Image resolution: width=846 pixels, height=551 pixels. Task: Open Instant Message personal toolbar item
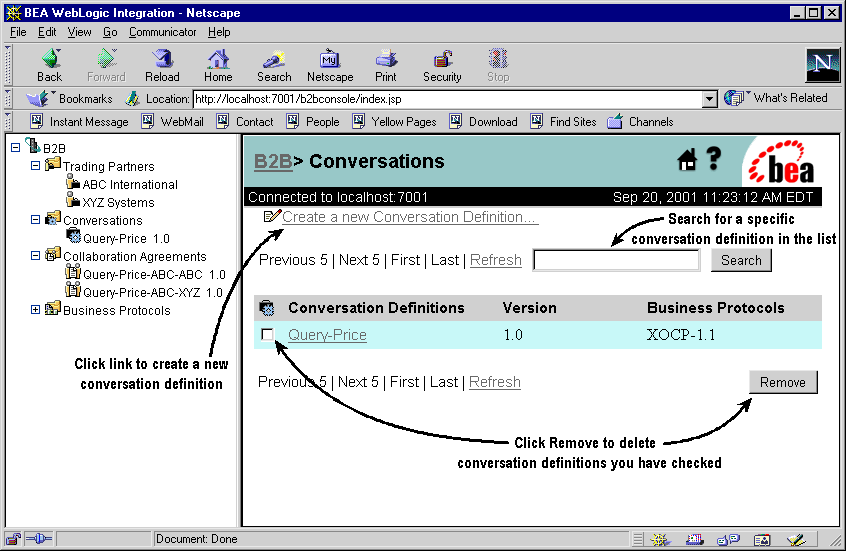(x=79, y=122)
